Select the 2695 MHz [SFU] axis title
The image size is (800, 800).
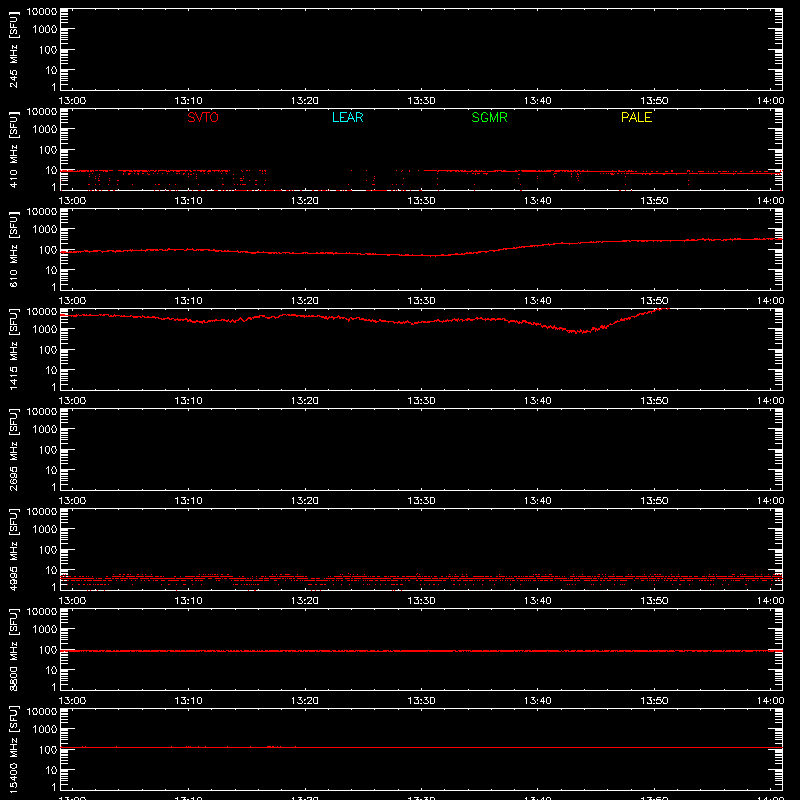(x=13, y=450)
